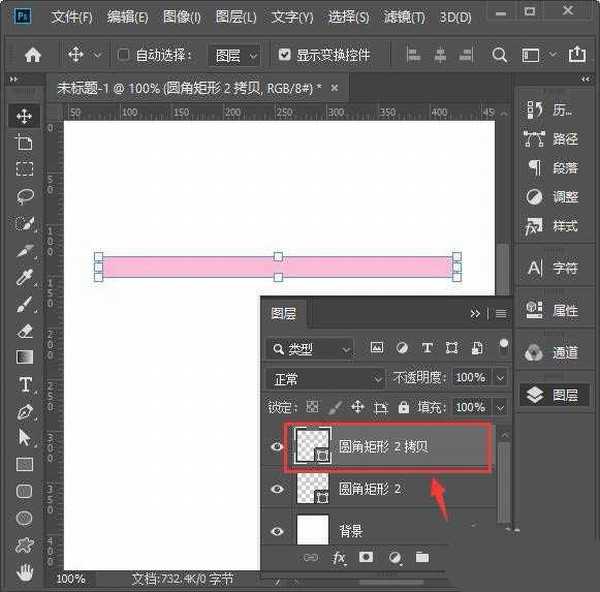Image resolution: width=600 pixels, height=592 pixels.
Task: Select the Quick Selection tool
Action: point(24,224)
